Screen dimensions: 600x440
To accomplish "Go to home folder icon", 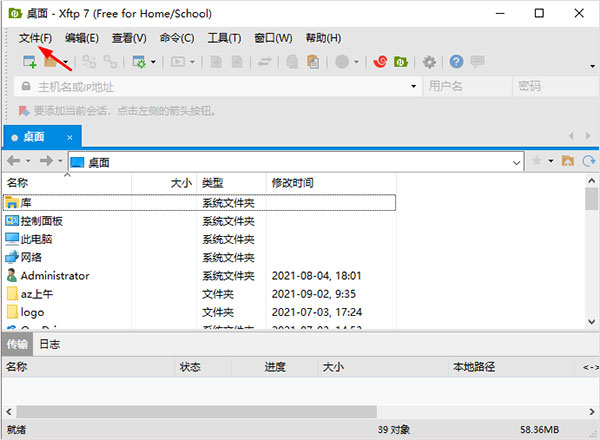I will pyautogui.click(x=567, y=161).
